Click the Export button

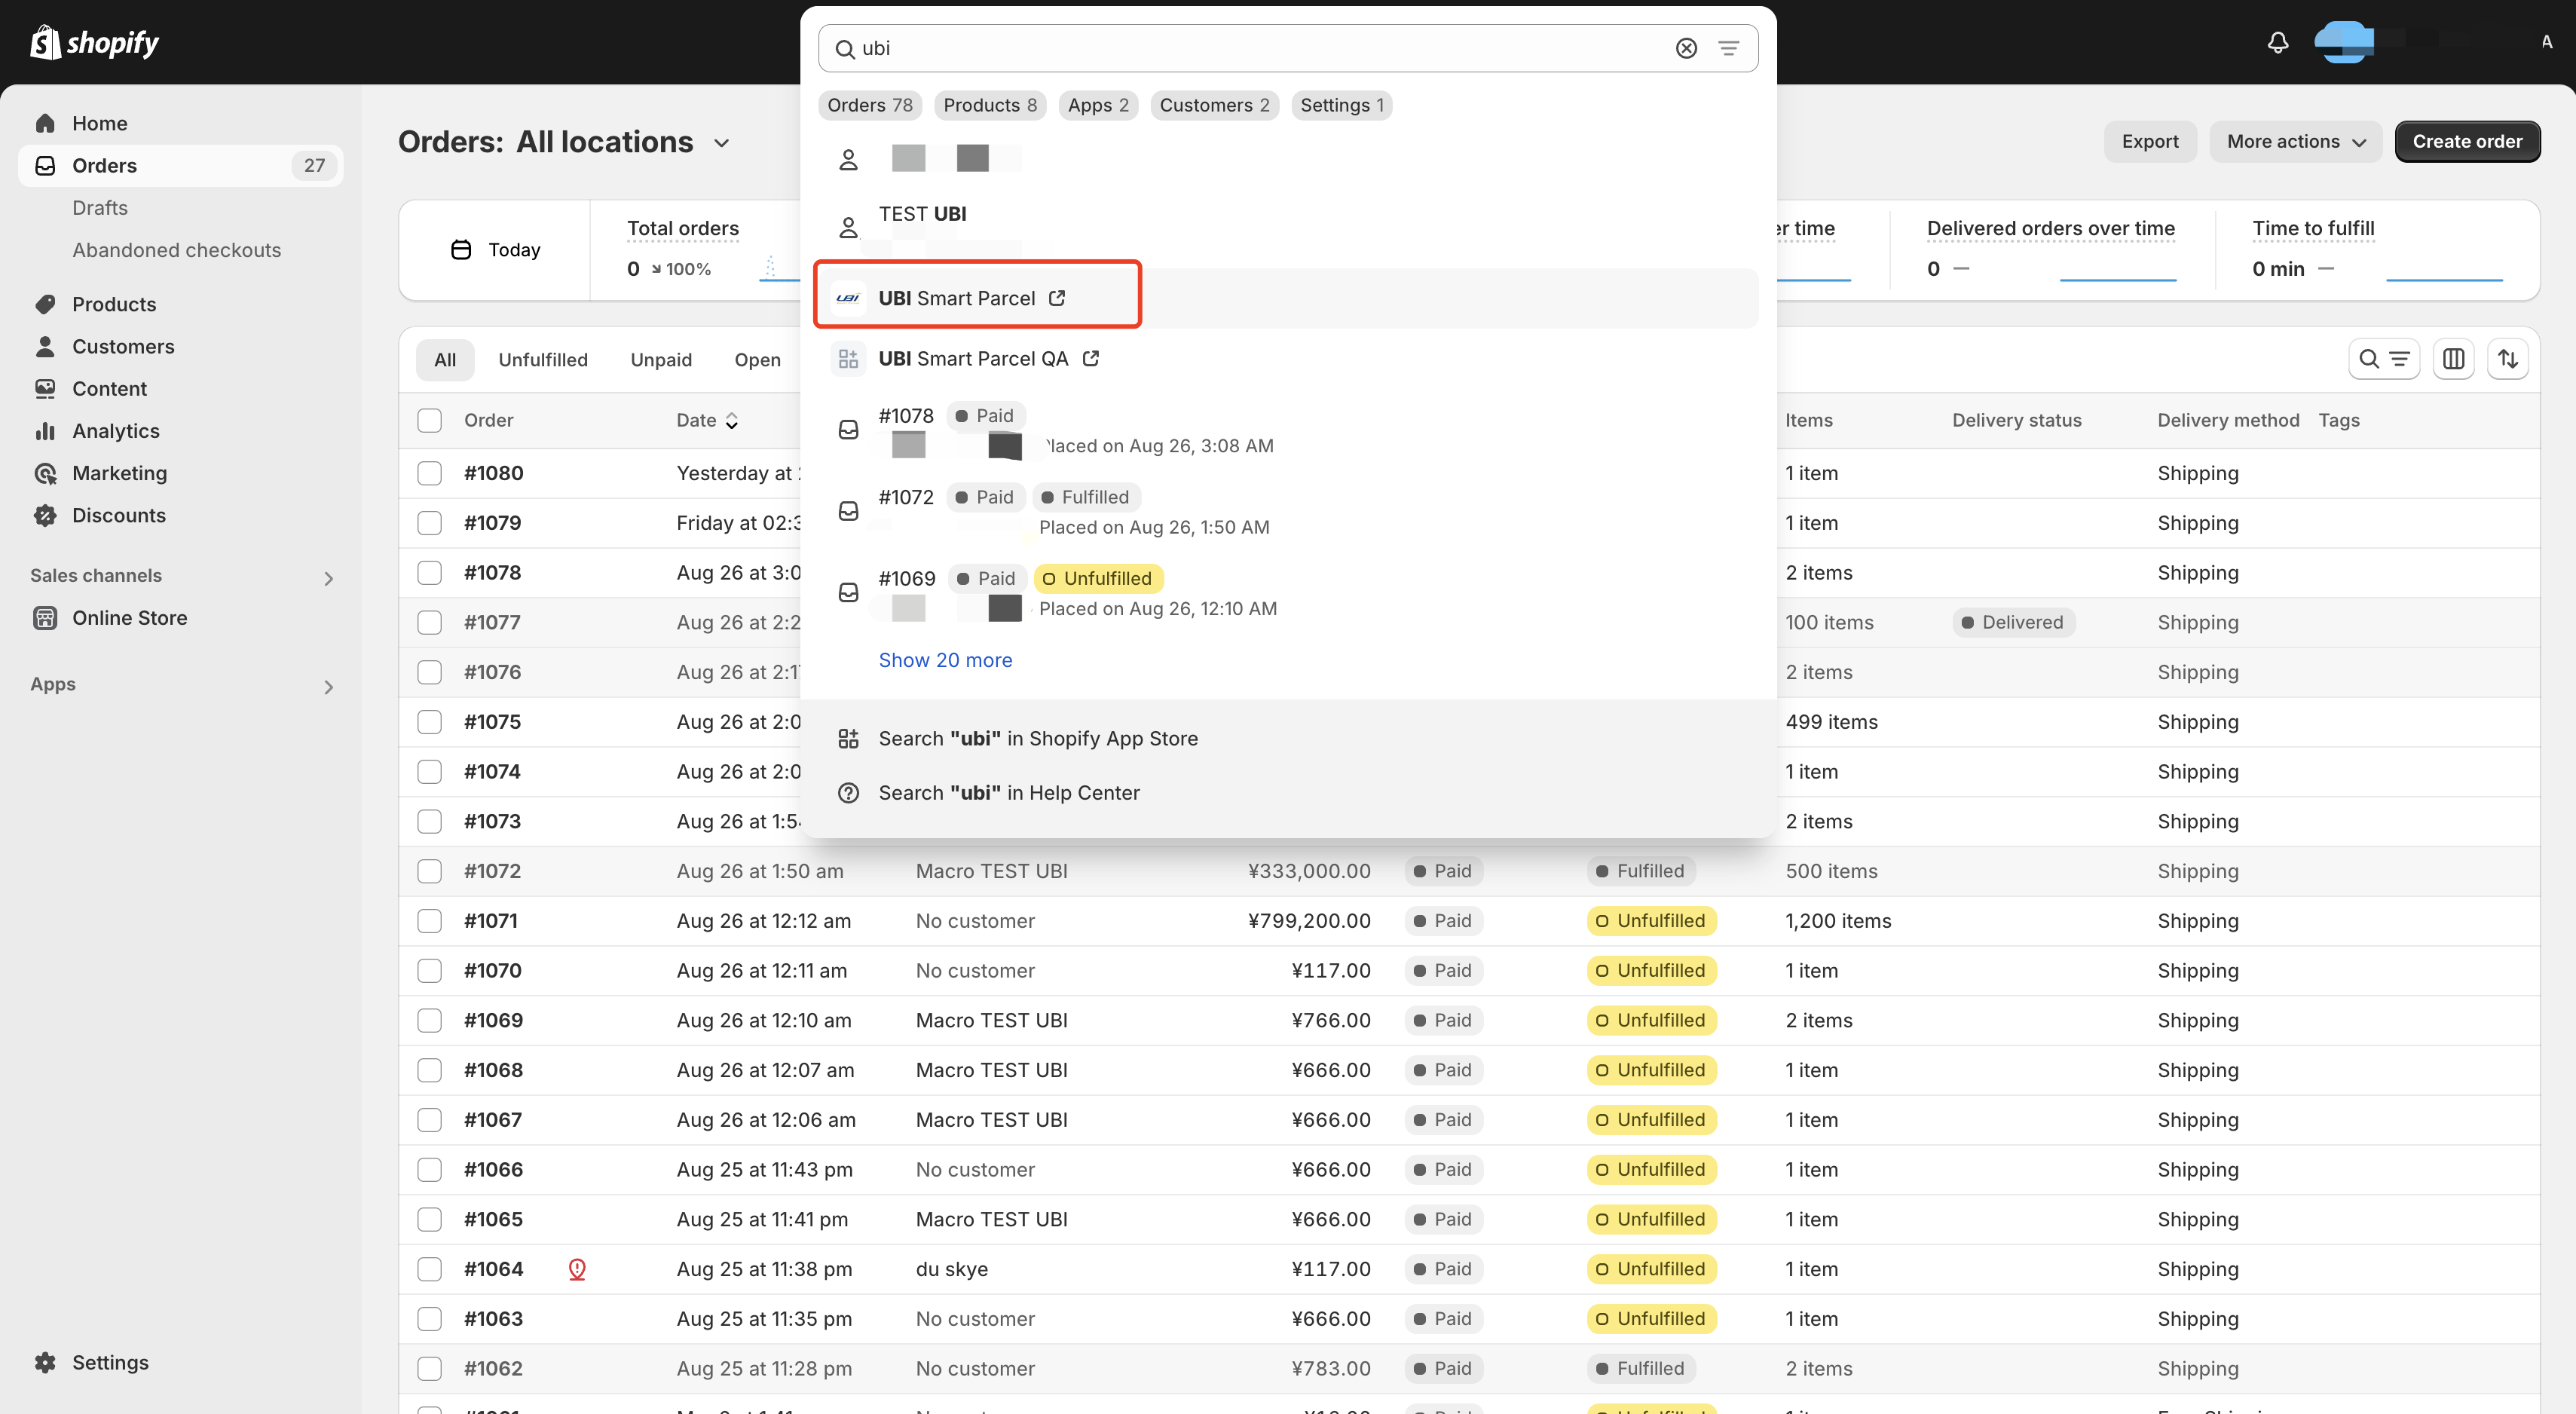point(2150,141)
